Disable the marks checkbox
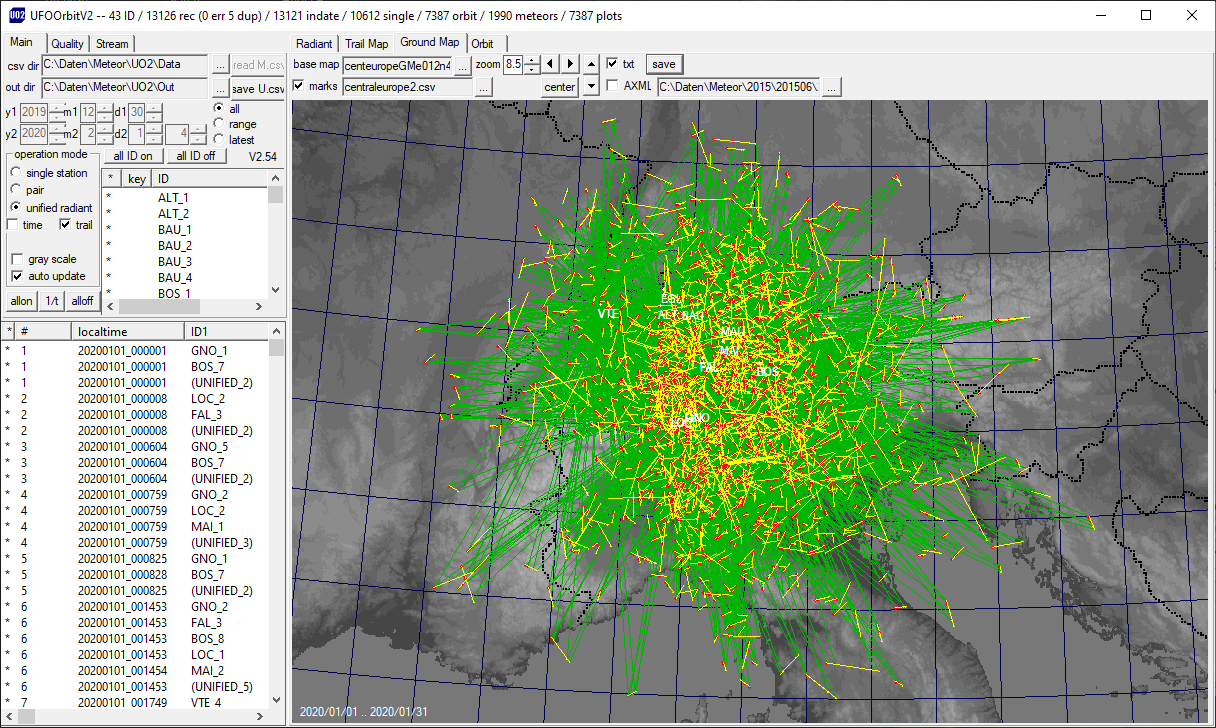The width and height of the screenshot is (1216, 728). pos(299,87)
